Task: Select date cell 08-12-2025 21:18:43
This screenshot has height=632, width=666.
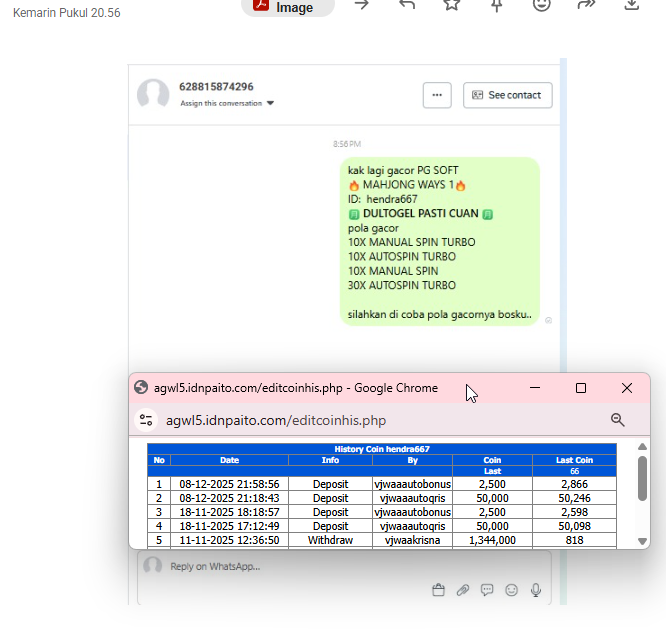Action: point(229,498)
